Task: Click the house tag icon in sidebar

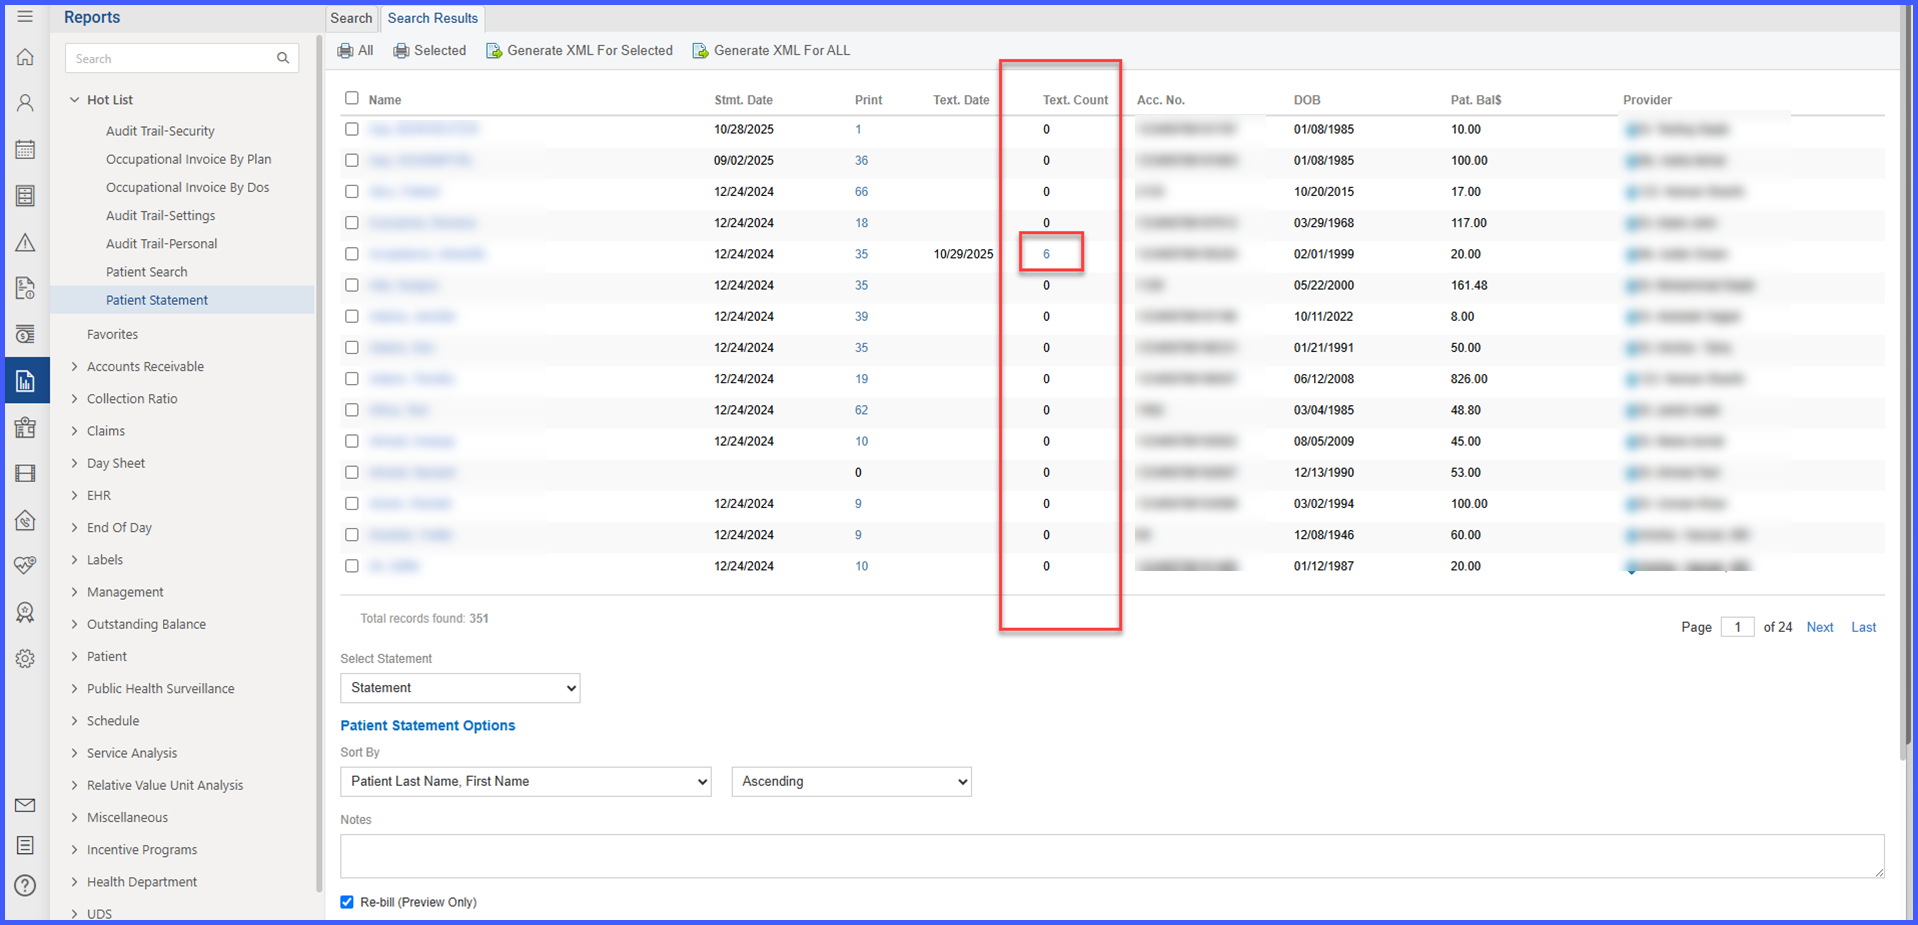Action: point(25,520)
